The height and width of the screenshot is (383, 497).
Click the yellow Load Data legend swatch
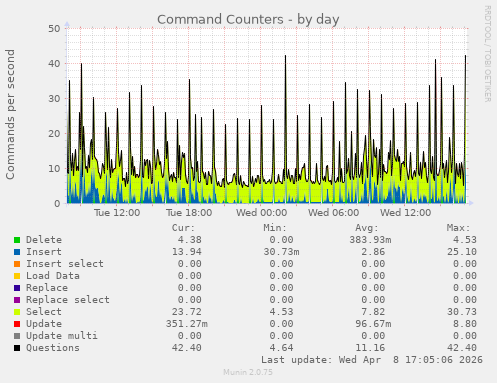[x=17, y=276]
